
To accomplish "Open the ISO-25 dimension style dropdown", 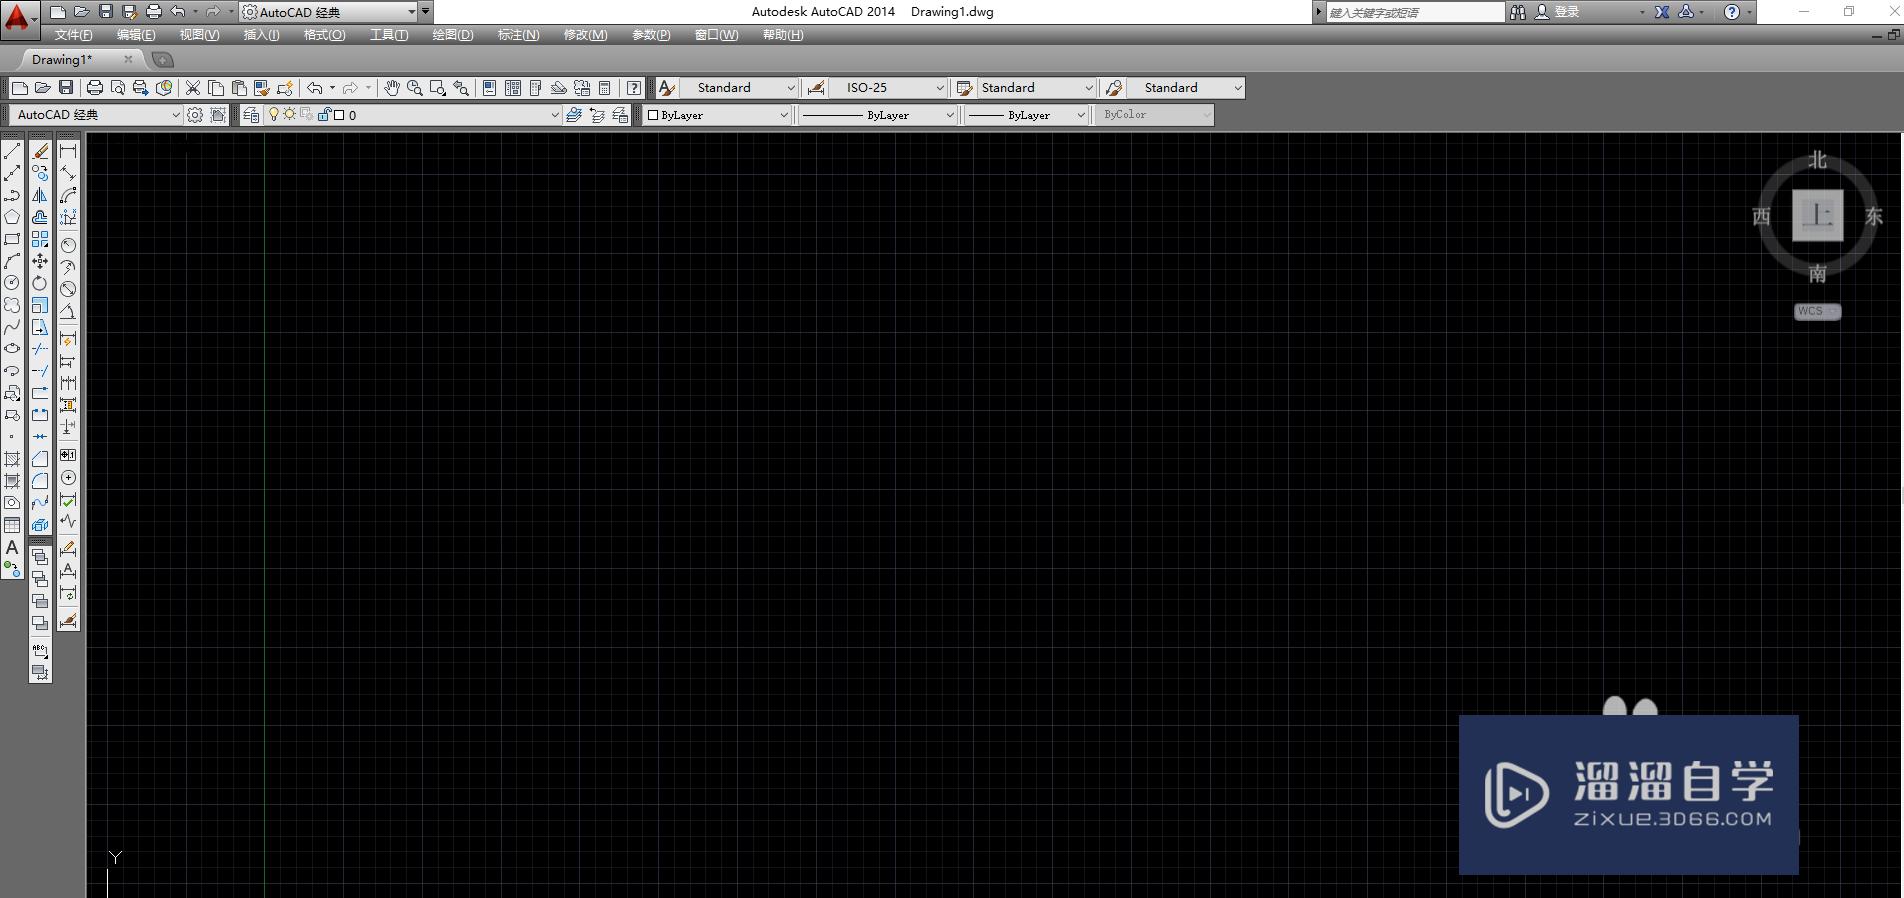I will click(x=889, y=88).
